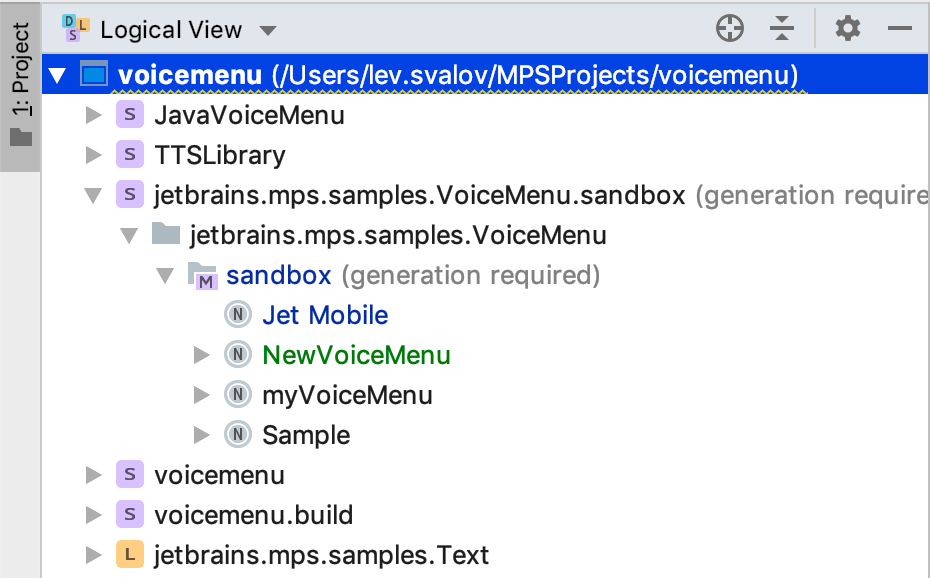Open the Logical View dropdown arrow

point(267,29)
